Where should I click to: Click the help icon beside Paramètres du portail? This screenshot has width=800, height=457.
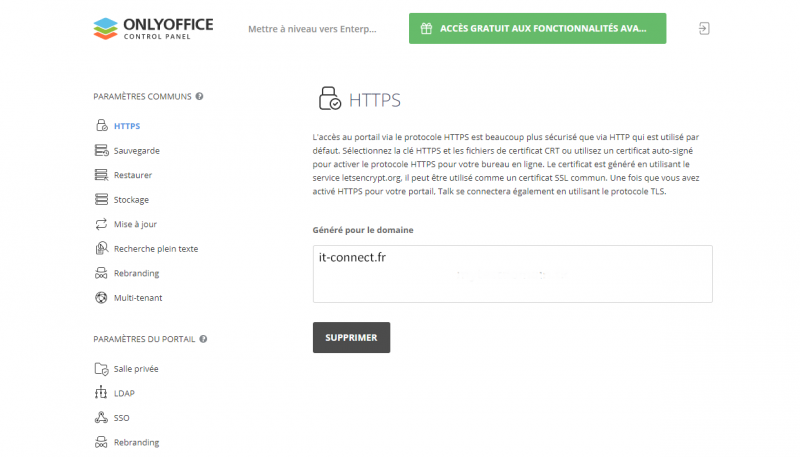point(203,339)
